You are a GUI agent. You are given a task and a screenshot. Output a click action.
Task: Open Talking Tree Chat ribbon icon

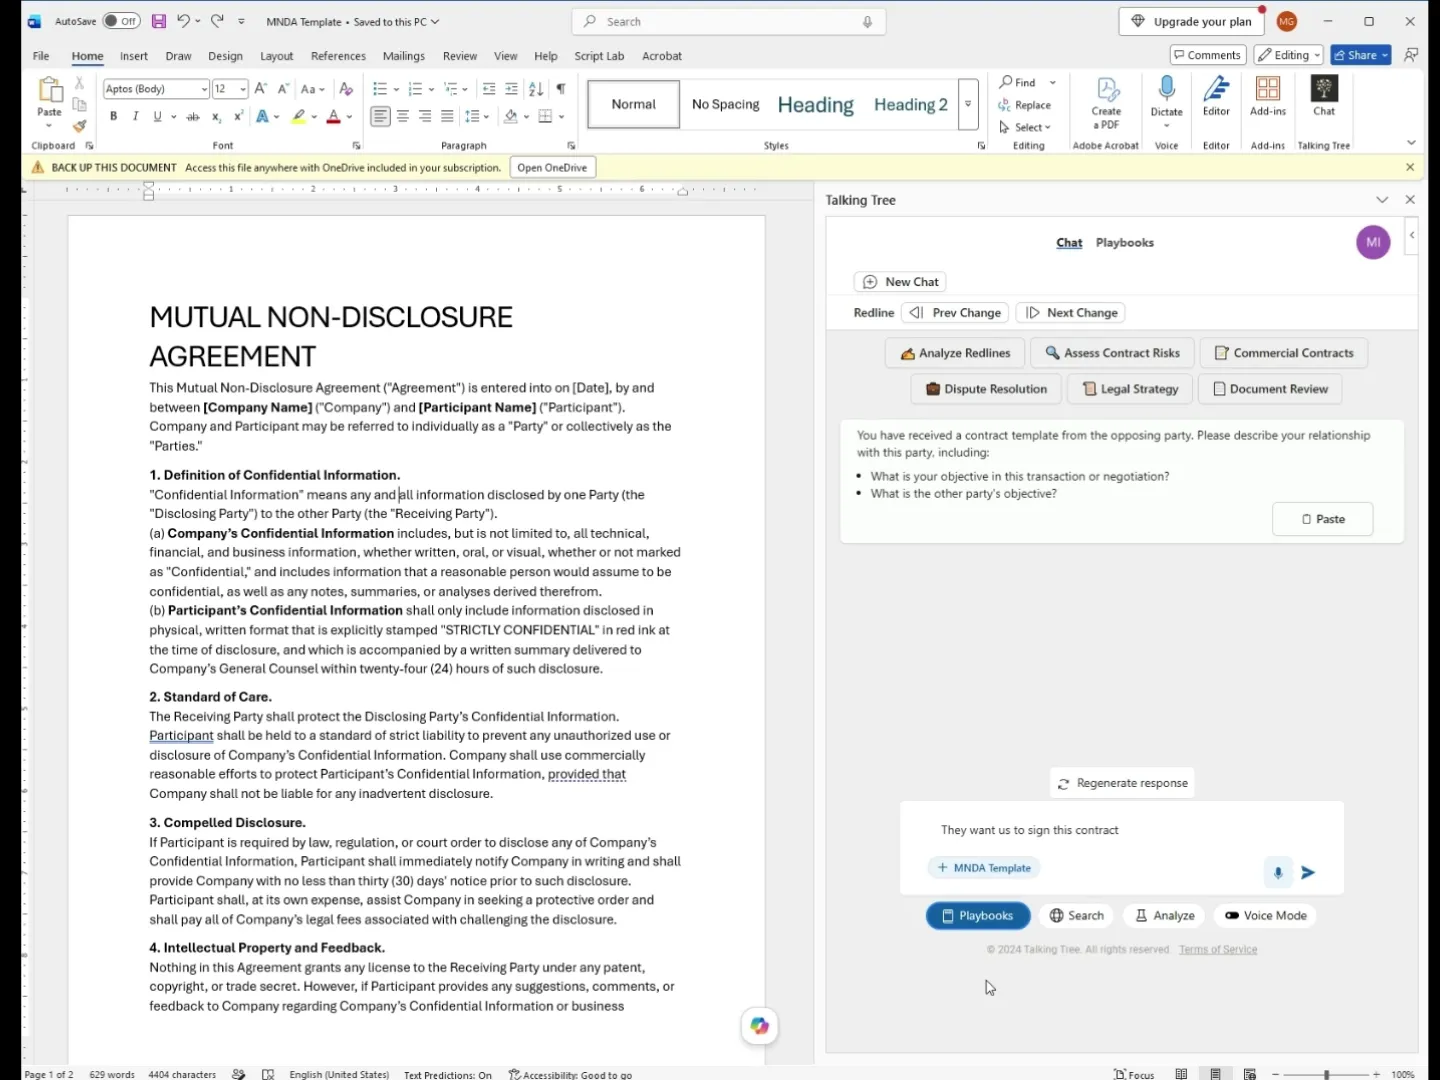[x=1324, y=96]
